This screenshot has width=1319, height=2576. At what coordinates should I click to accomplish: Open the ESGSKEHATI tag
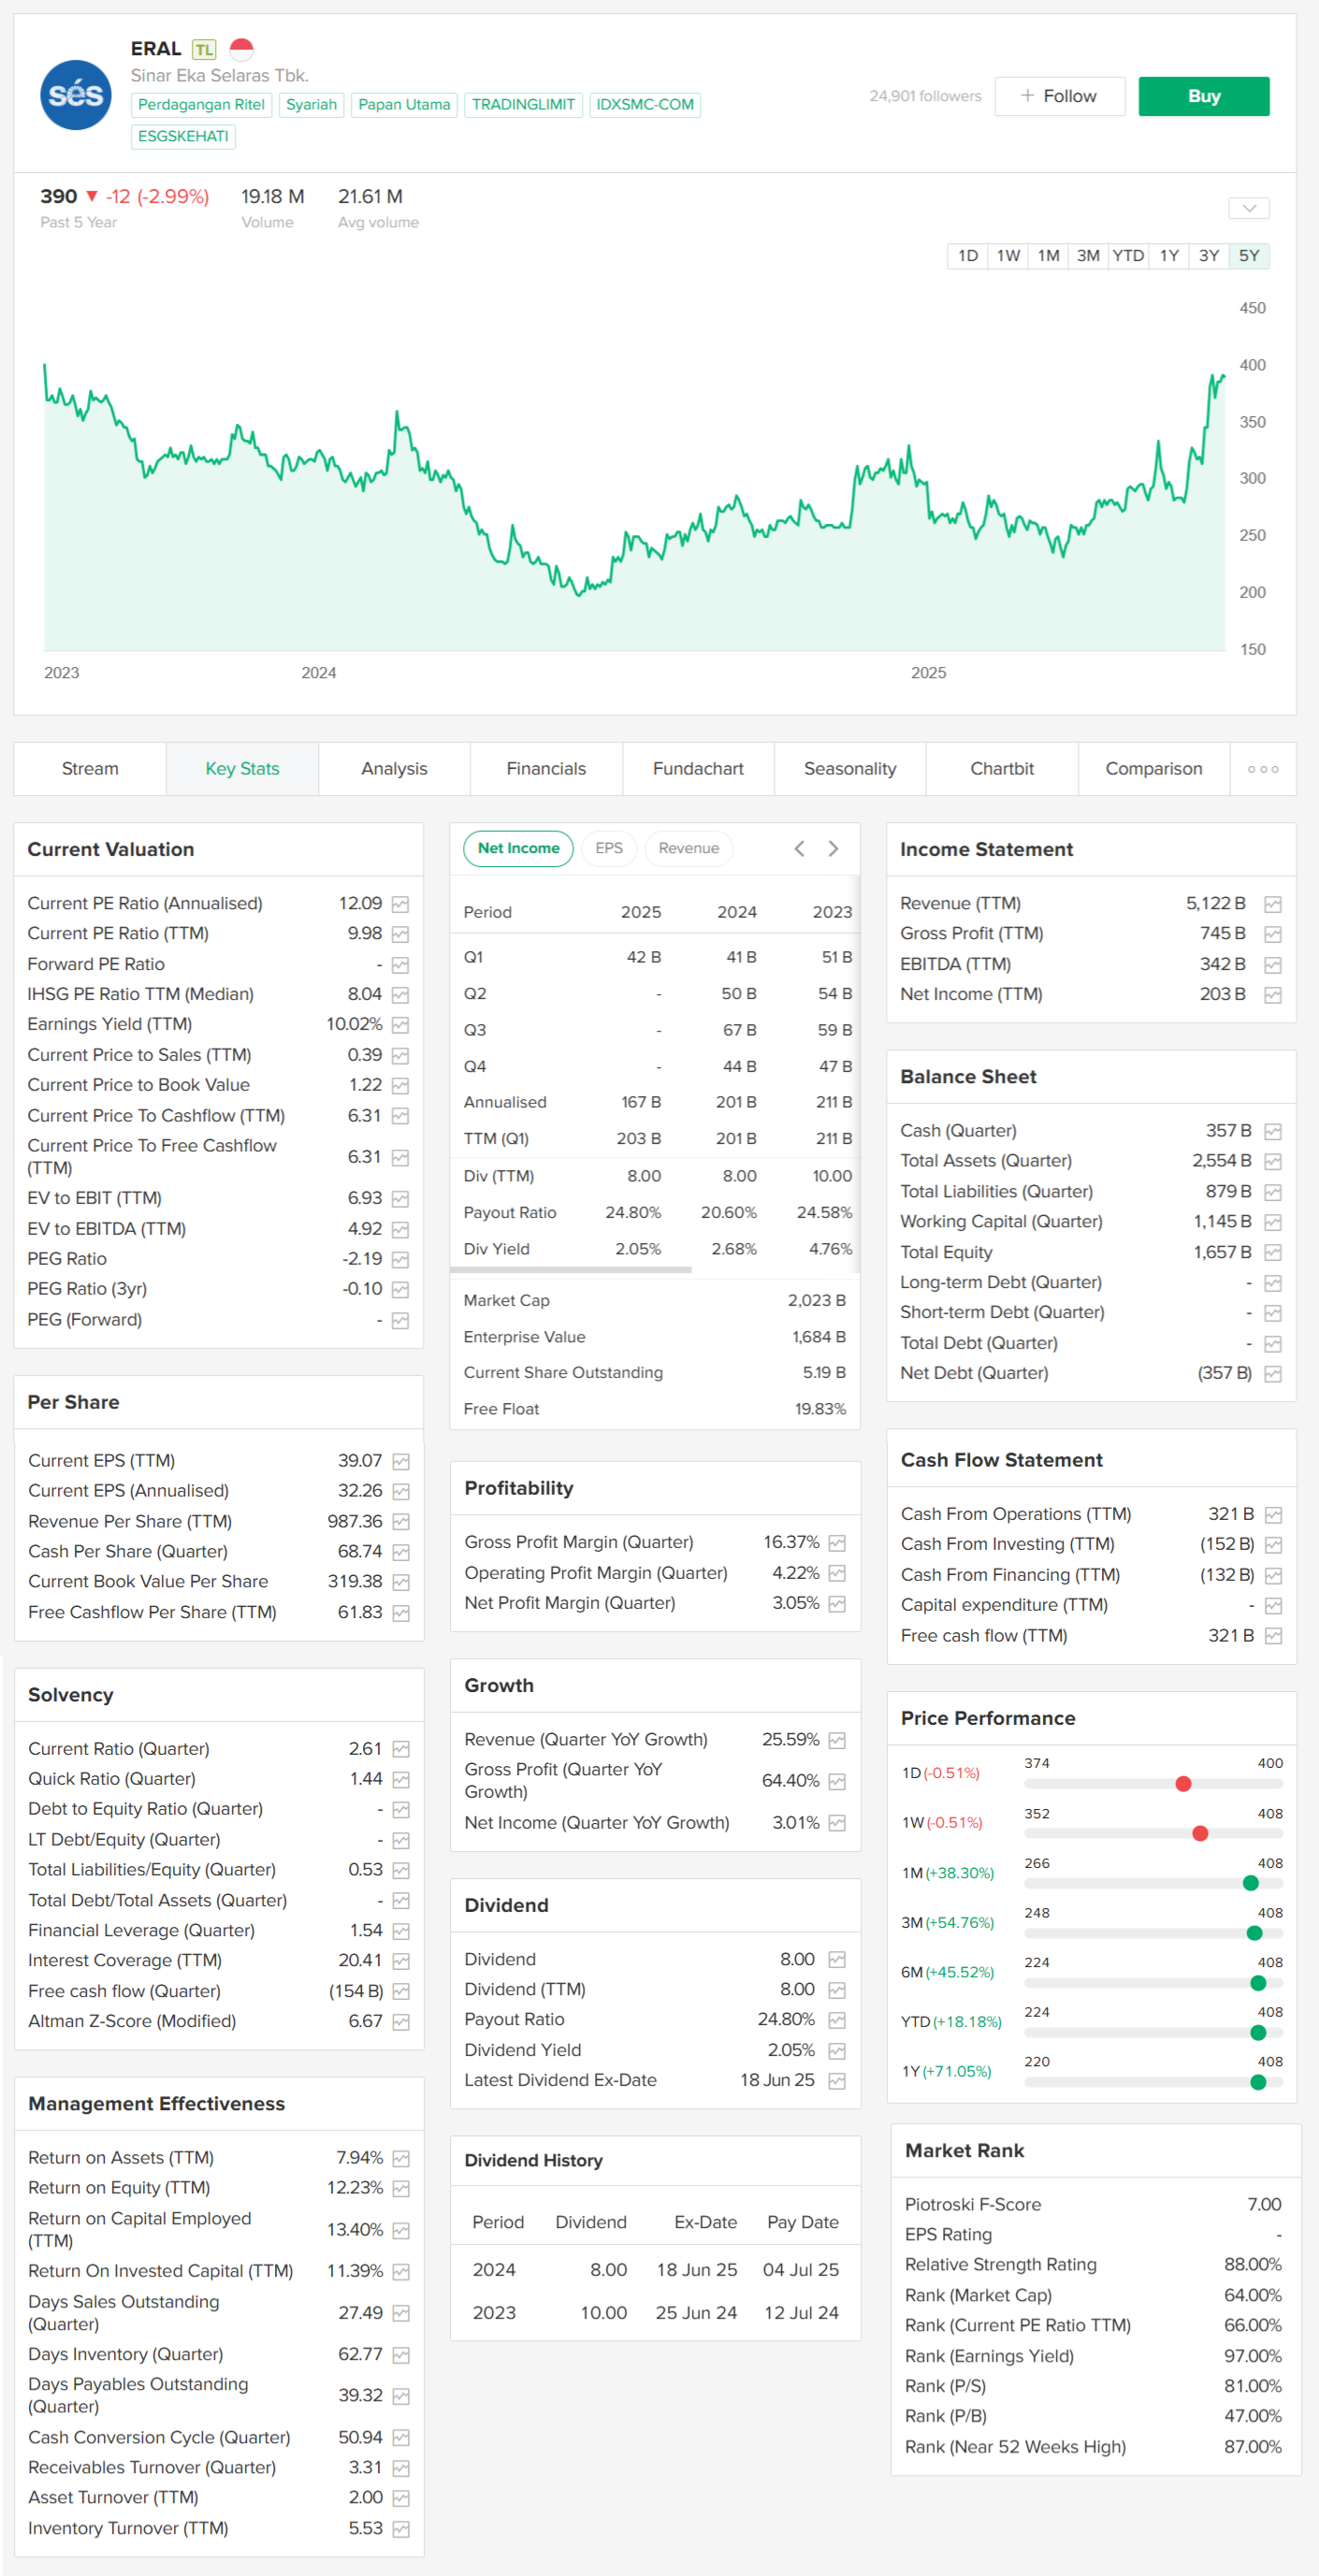tap(183, 136)
